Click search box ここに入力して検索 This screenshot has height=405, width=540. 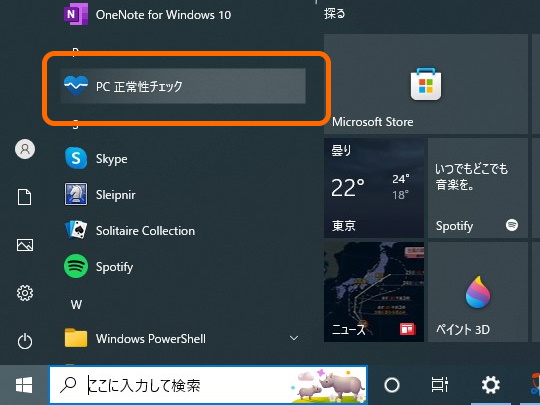(208, 385)
